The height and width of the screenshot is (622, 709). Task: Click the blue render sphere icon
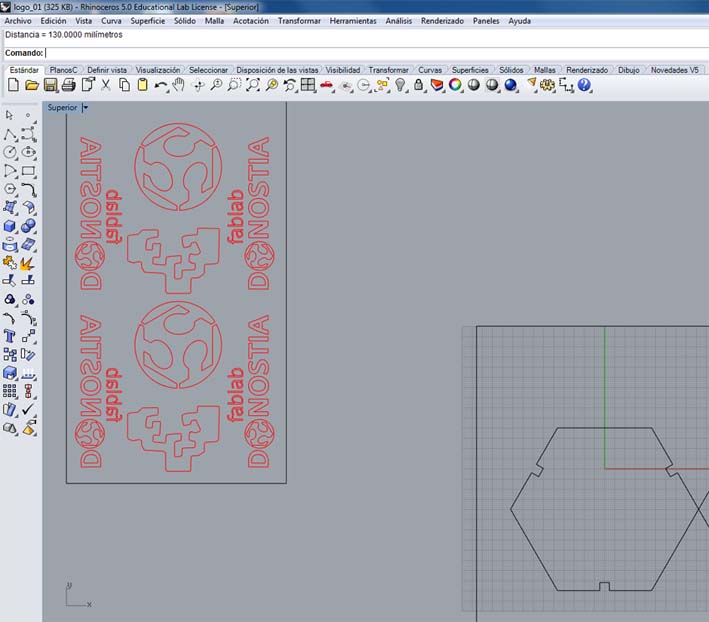(510, 85)
